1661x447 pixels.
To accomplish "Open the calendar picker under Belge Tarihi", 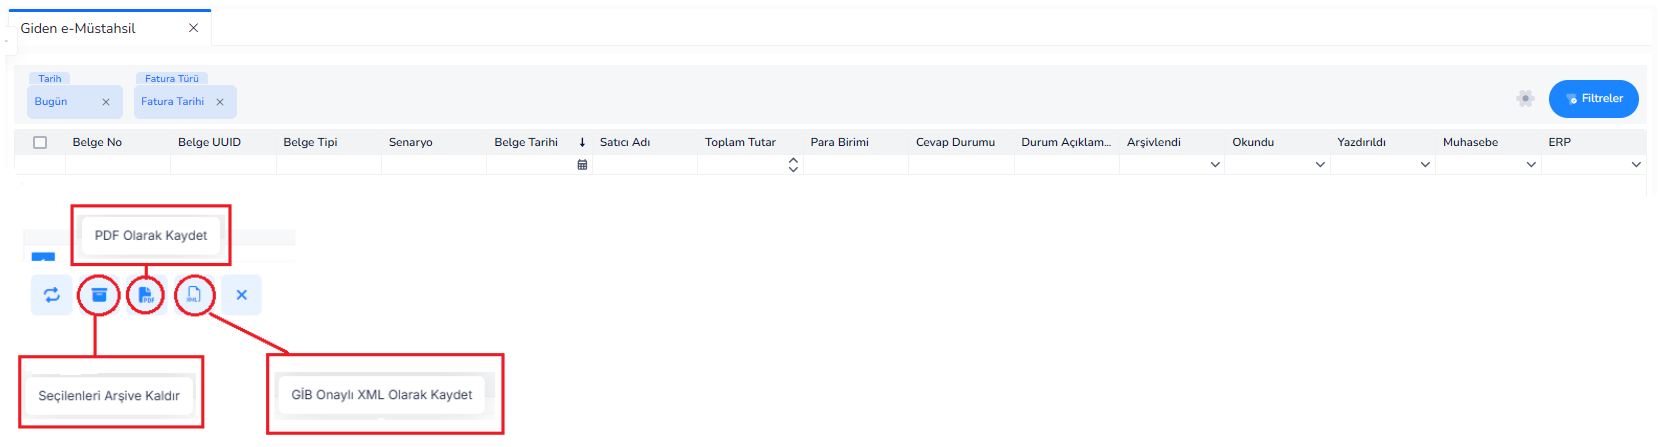I will pyautogui.click(x=582, y=165).
